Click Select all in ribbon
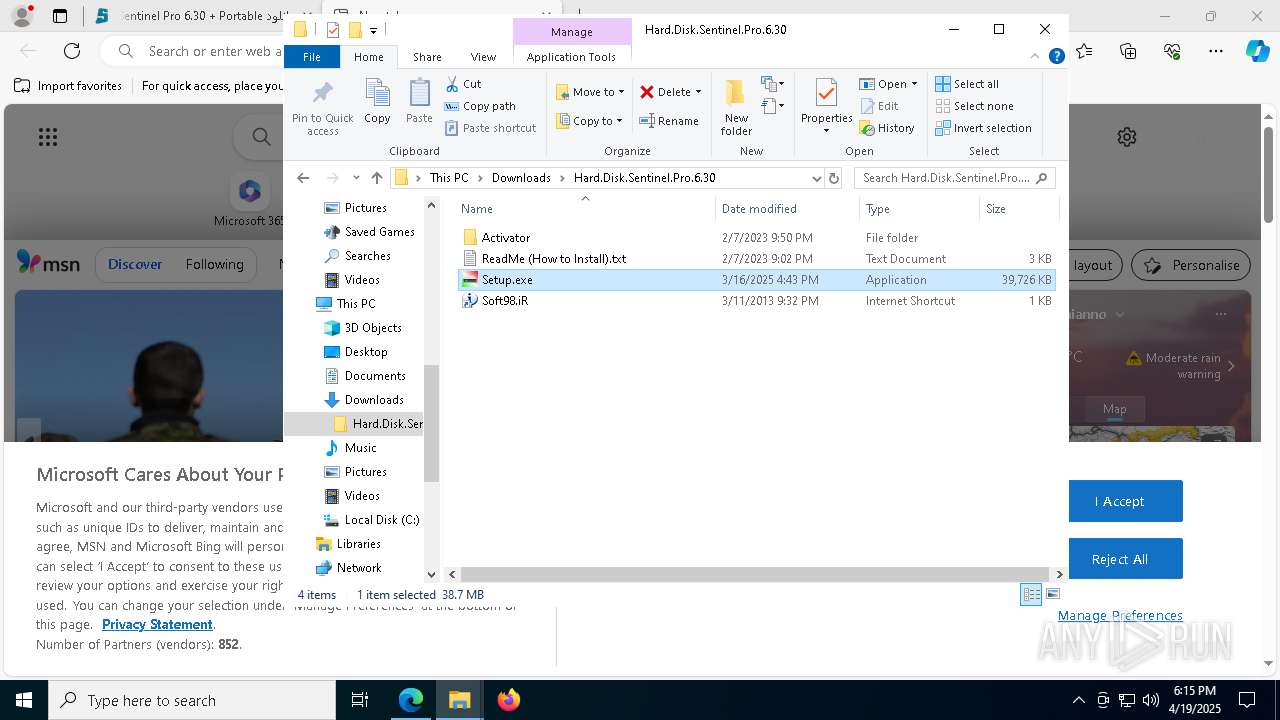The width and height of the screenshot is (1280, 720). [967, 84]
